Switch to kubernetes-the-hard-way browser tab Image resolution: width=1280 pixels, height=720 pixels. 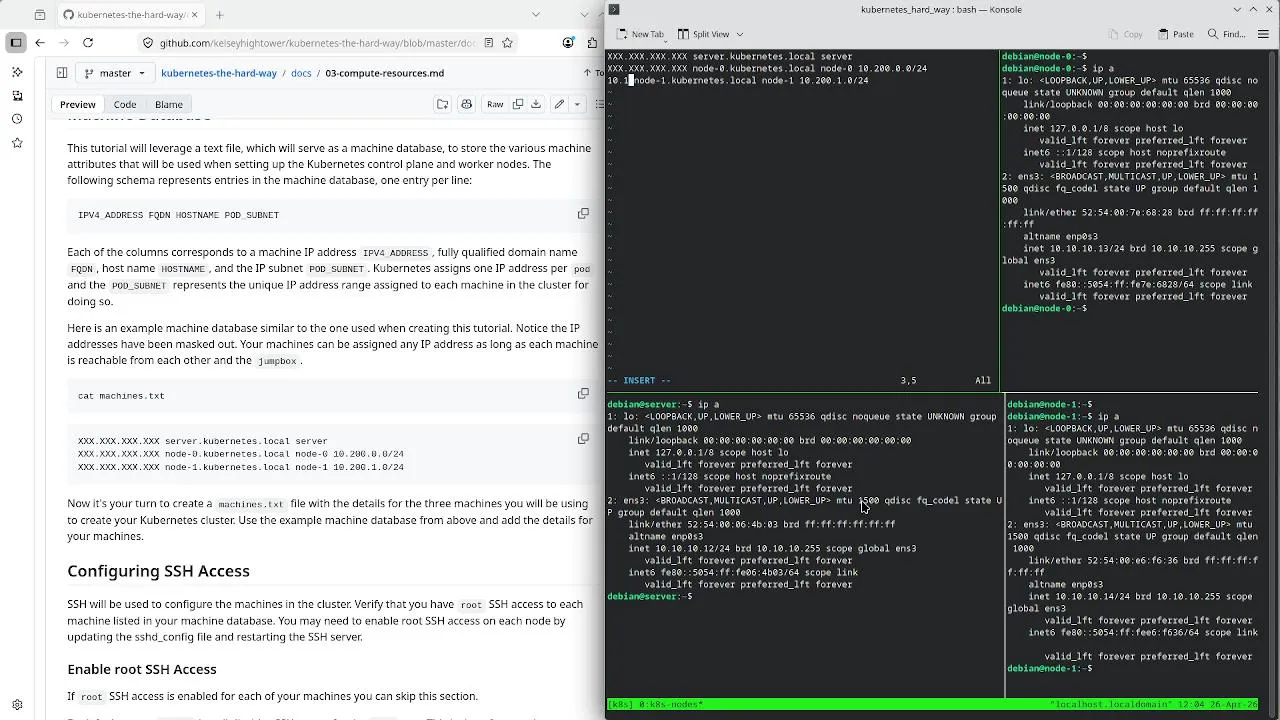coord(129,15)
